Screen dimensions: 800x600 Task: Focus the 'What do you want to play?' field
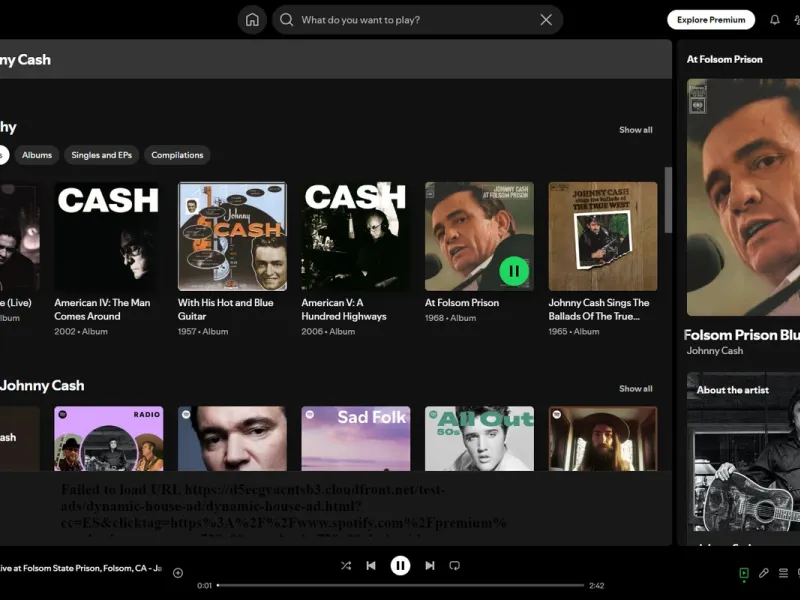point(417,20)
